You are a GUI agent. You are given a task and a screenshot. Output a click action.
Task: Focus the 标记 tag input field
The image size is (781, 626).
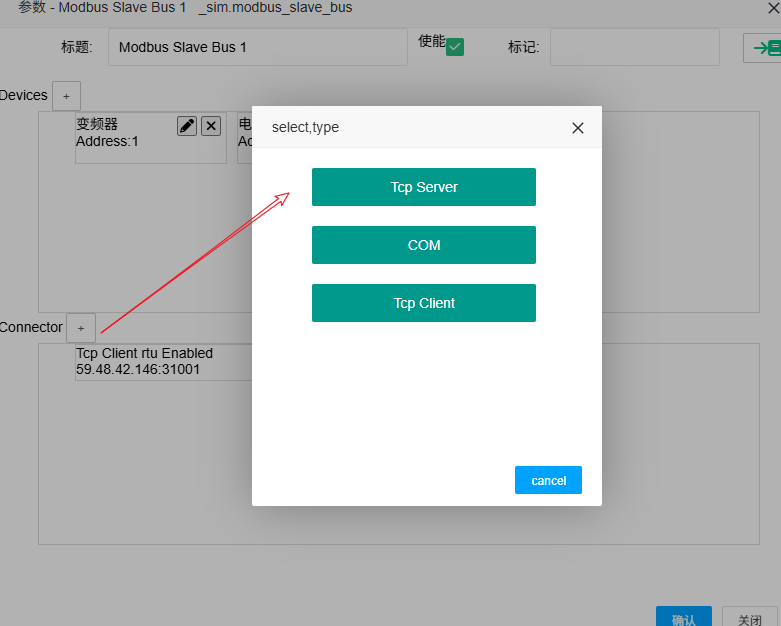tap(635, 47)
